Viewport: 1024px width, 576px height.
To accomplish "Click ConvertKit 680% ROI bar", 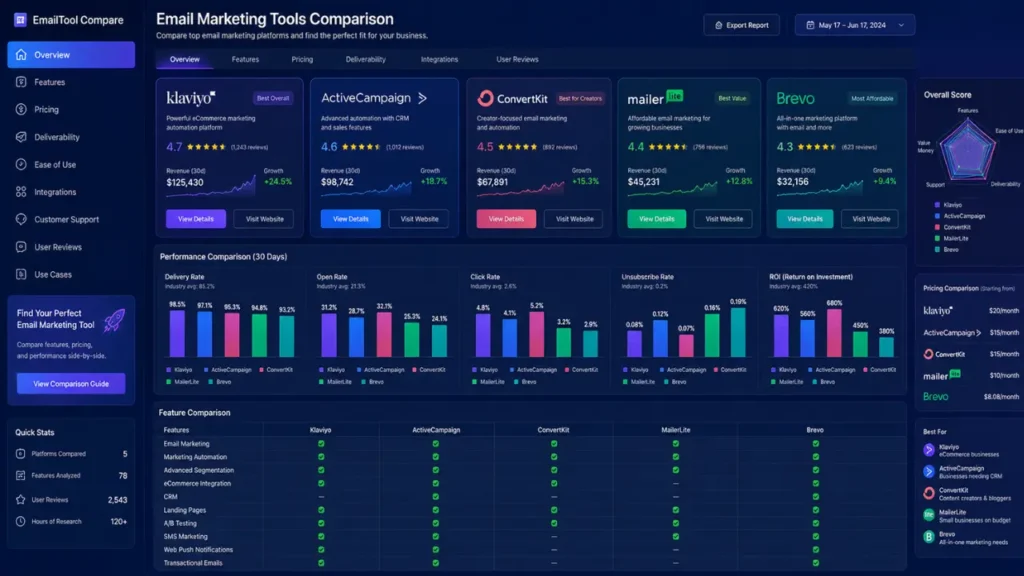I will tap(834, 332).
